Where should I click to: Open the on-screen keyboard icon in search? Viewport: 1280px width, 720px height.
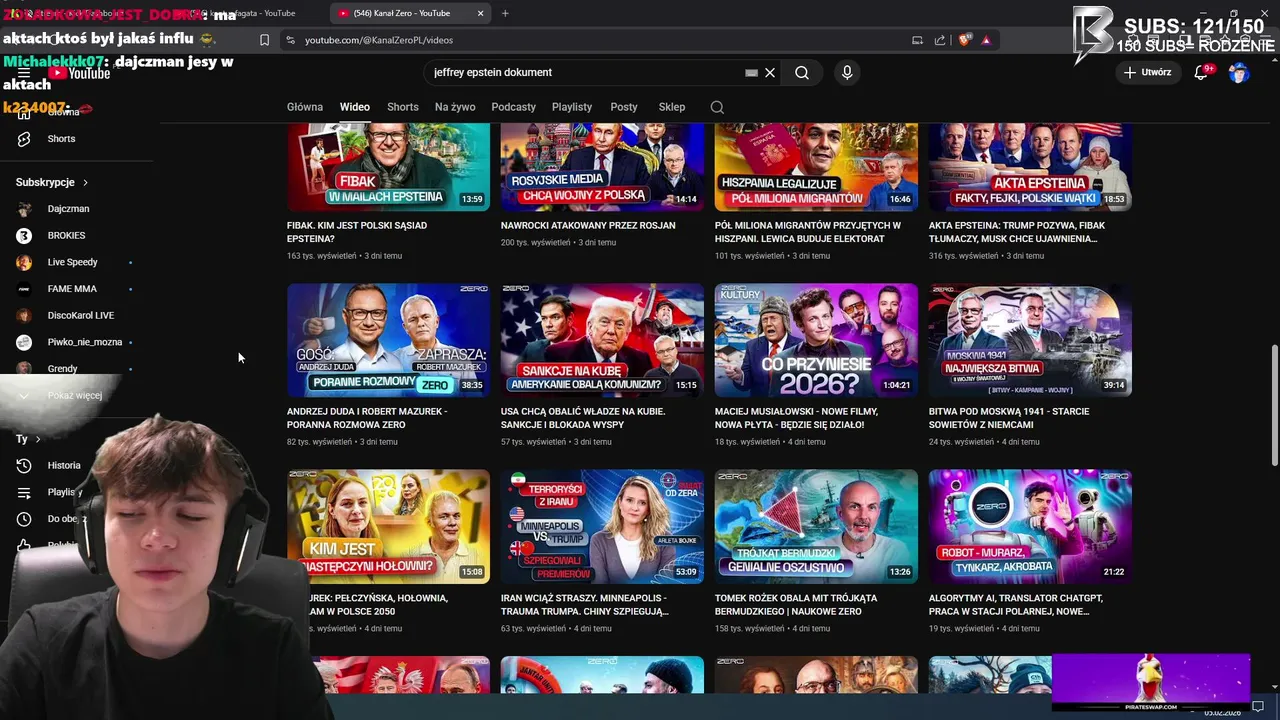coord(751,72)
